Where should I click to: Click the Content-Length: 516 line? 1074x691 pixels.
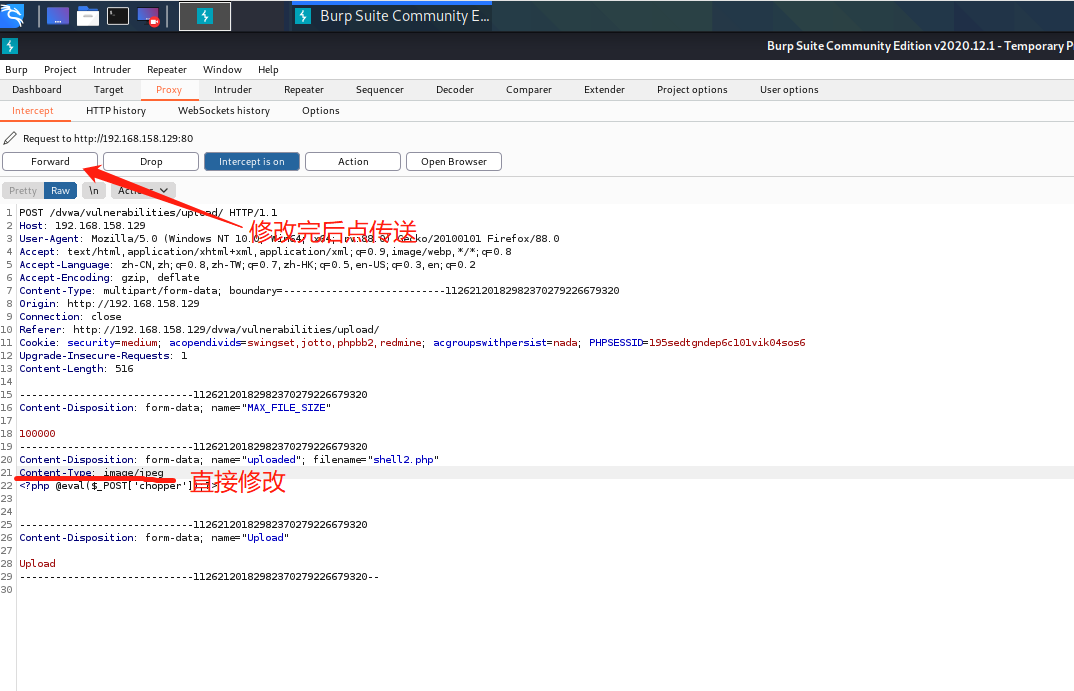[x=76, y=368]
